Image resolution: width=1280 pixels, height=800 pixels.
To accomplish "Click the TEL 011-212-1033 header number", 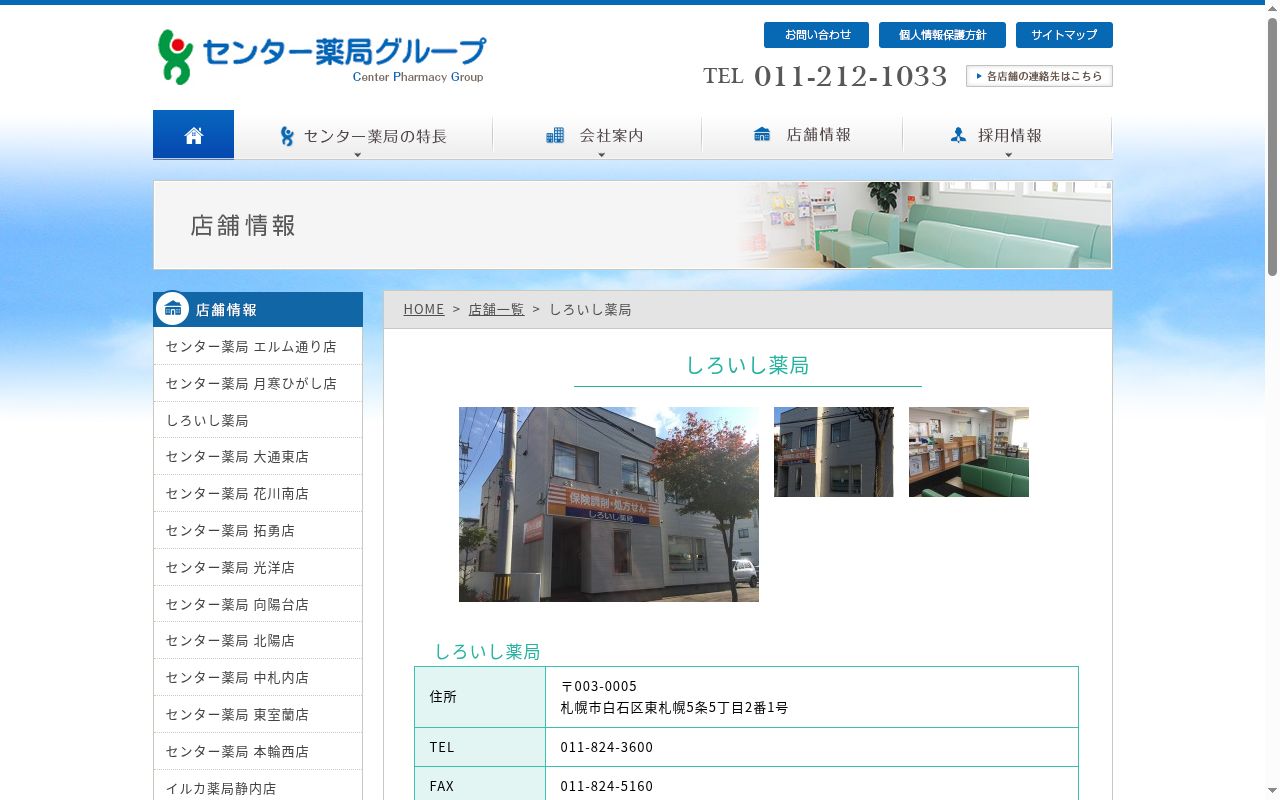I will click(x=825, y=76).
